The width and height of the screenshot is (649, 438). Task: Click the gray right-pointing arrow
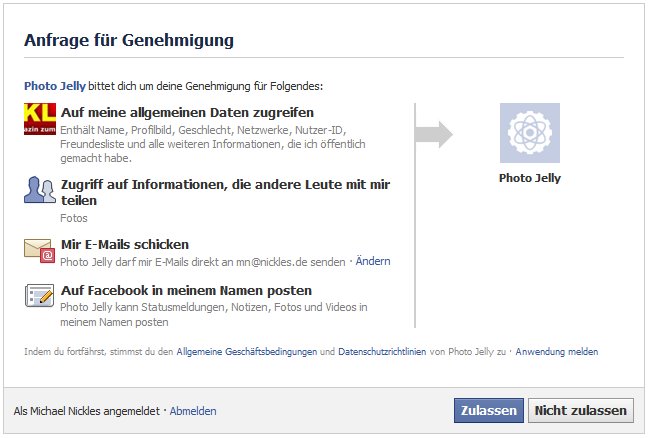click(434, 135)
